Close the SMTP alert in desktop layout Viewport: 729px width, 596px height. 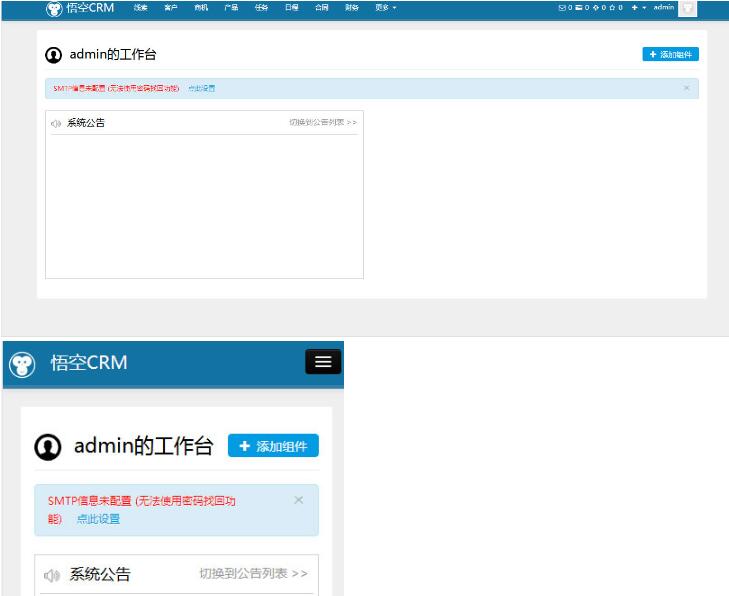[686, 88]
